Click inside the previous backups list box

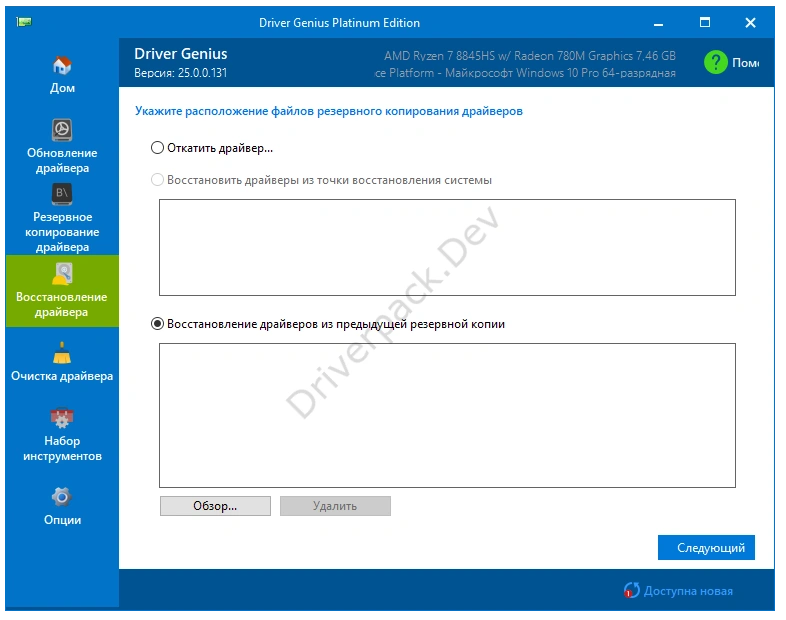click(x=447, y=415)
